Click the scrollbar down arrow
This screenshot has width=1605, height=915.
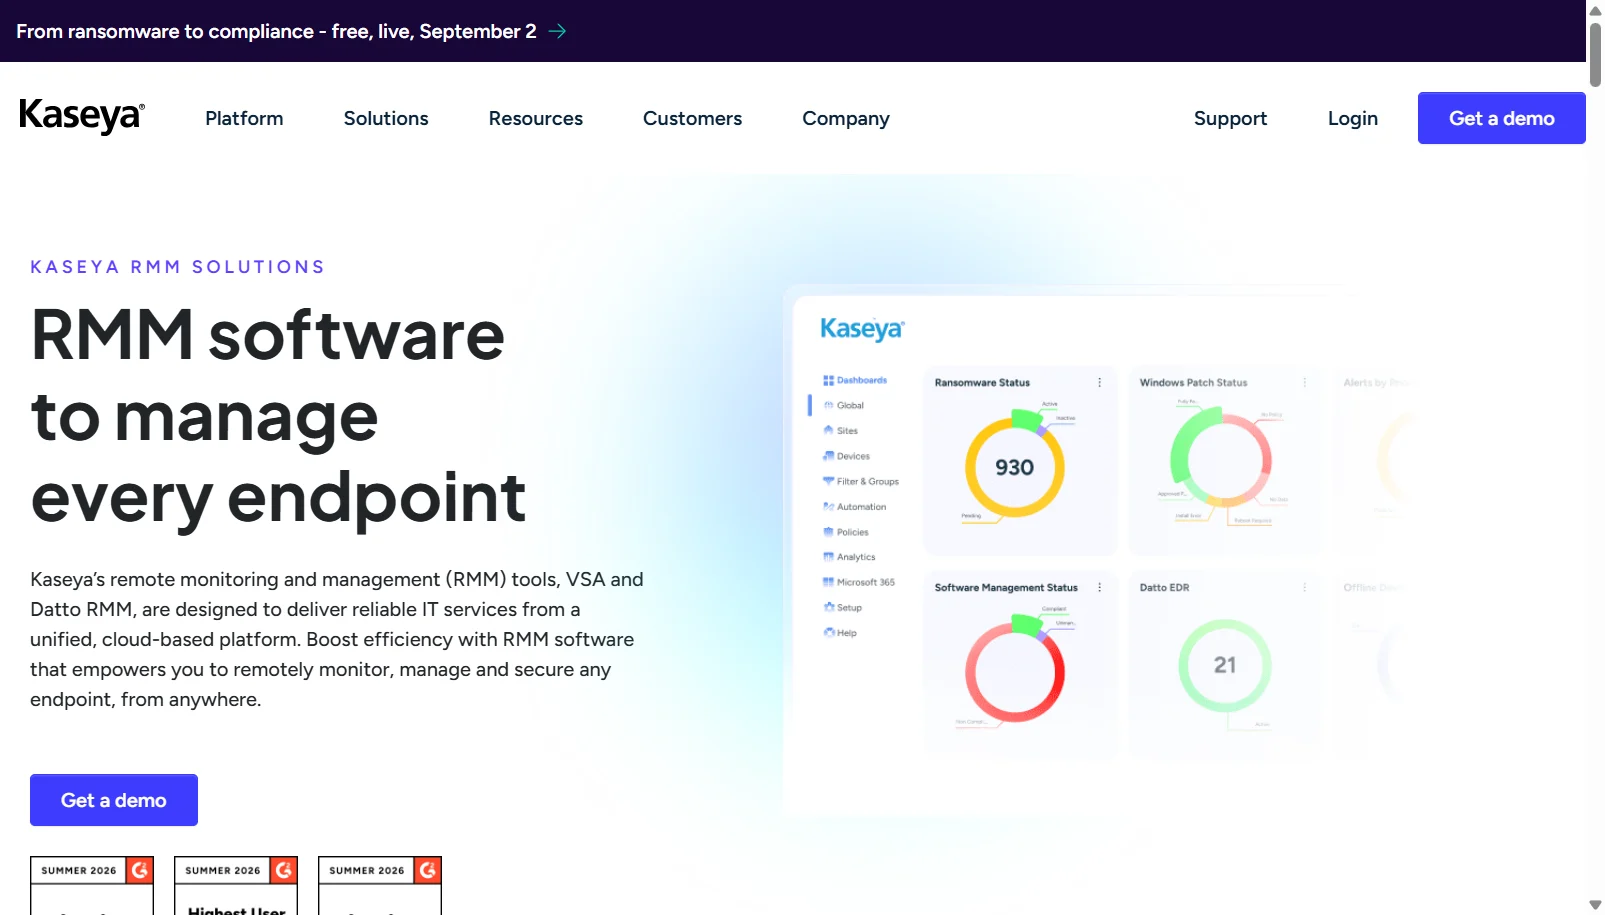click(1595, 905)
